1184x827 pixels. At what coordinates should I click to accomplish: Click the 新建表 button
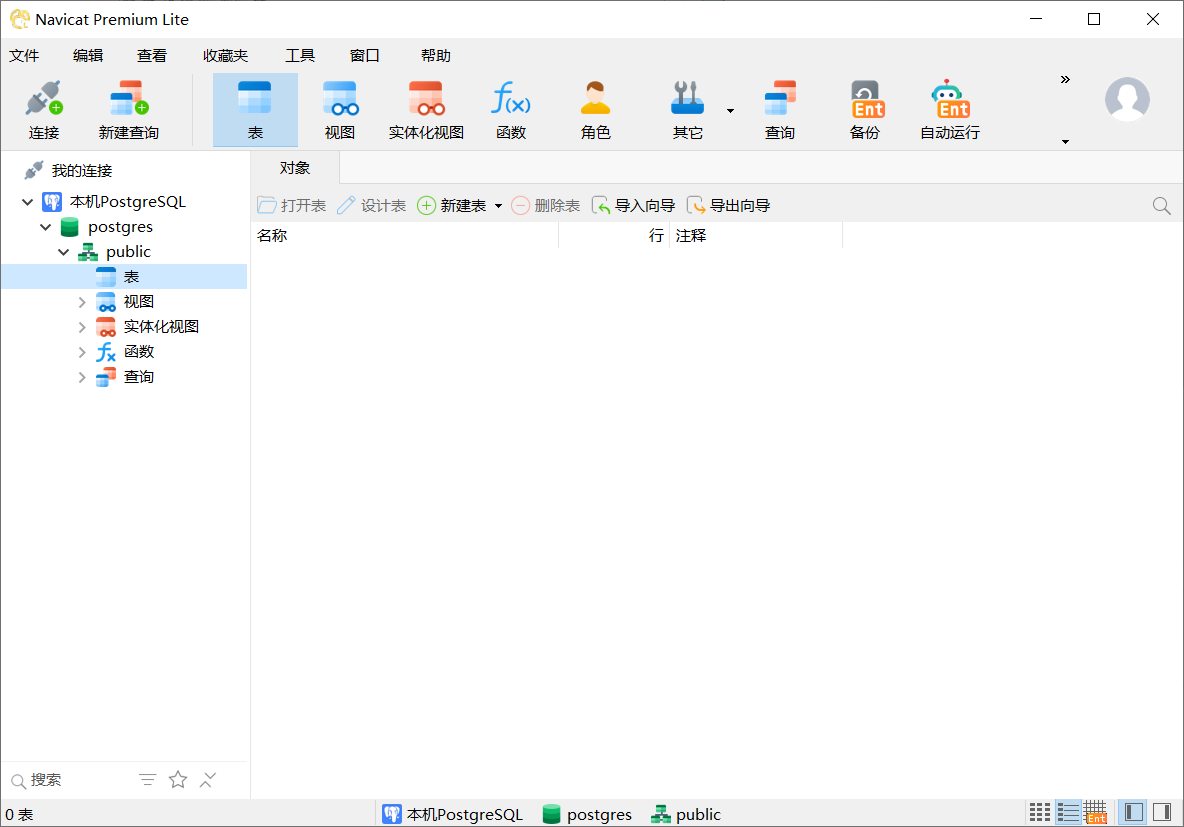tap(452, 205)
